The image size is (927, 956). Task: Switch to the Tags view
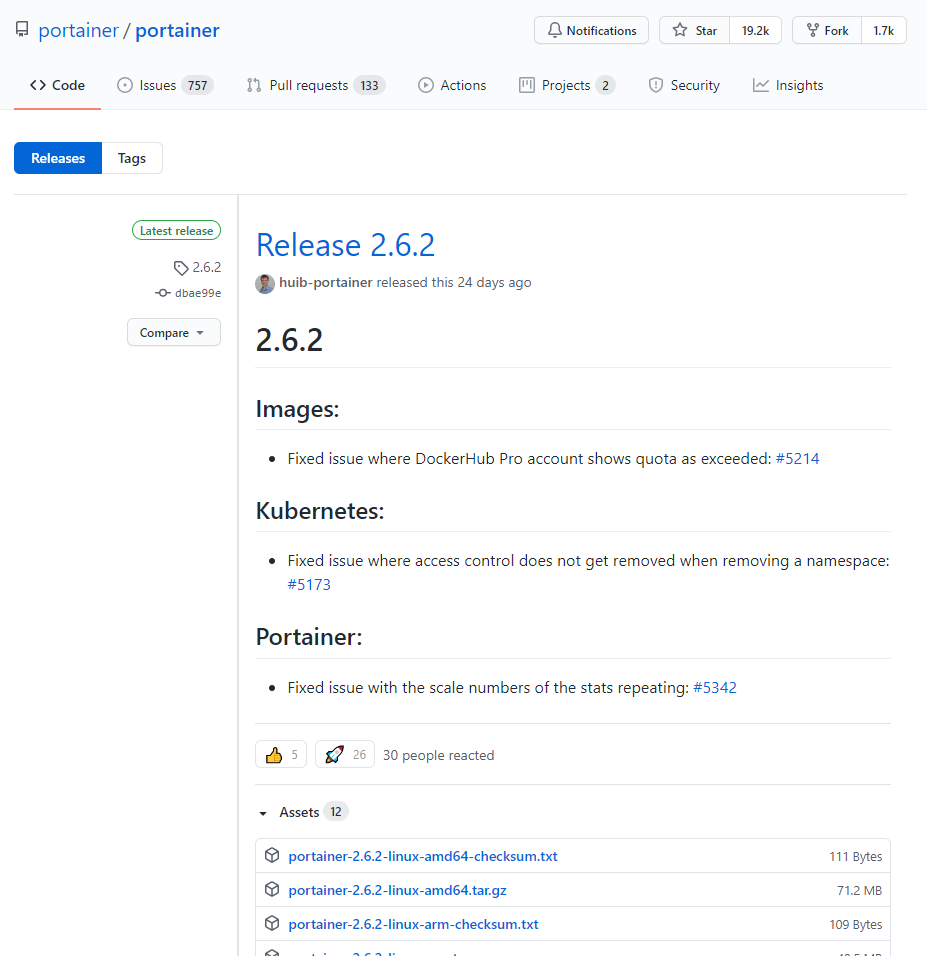pos(132,158)
